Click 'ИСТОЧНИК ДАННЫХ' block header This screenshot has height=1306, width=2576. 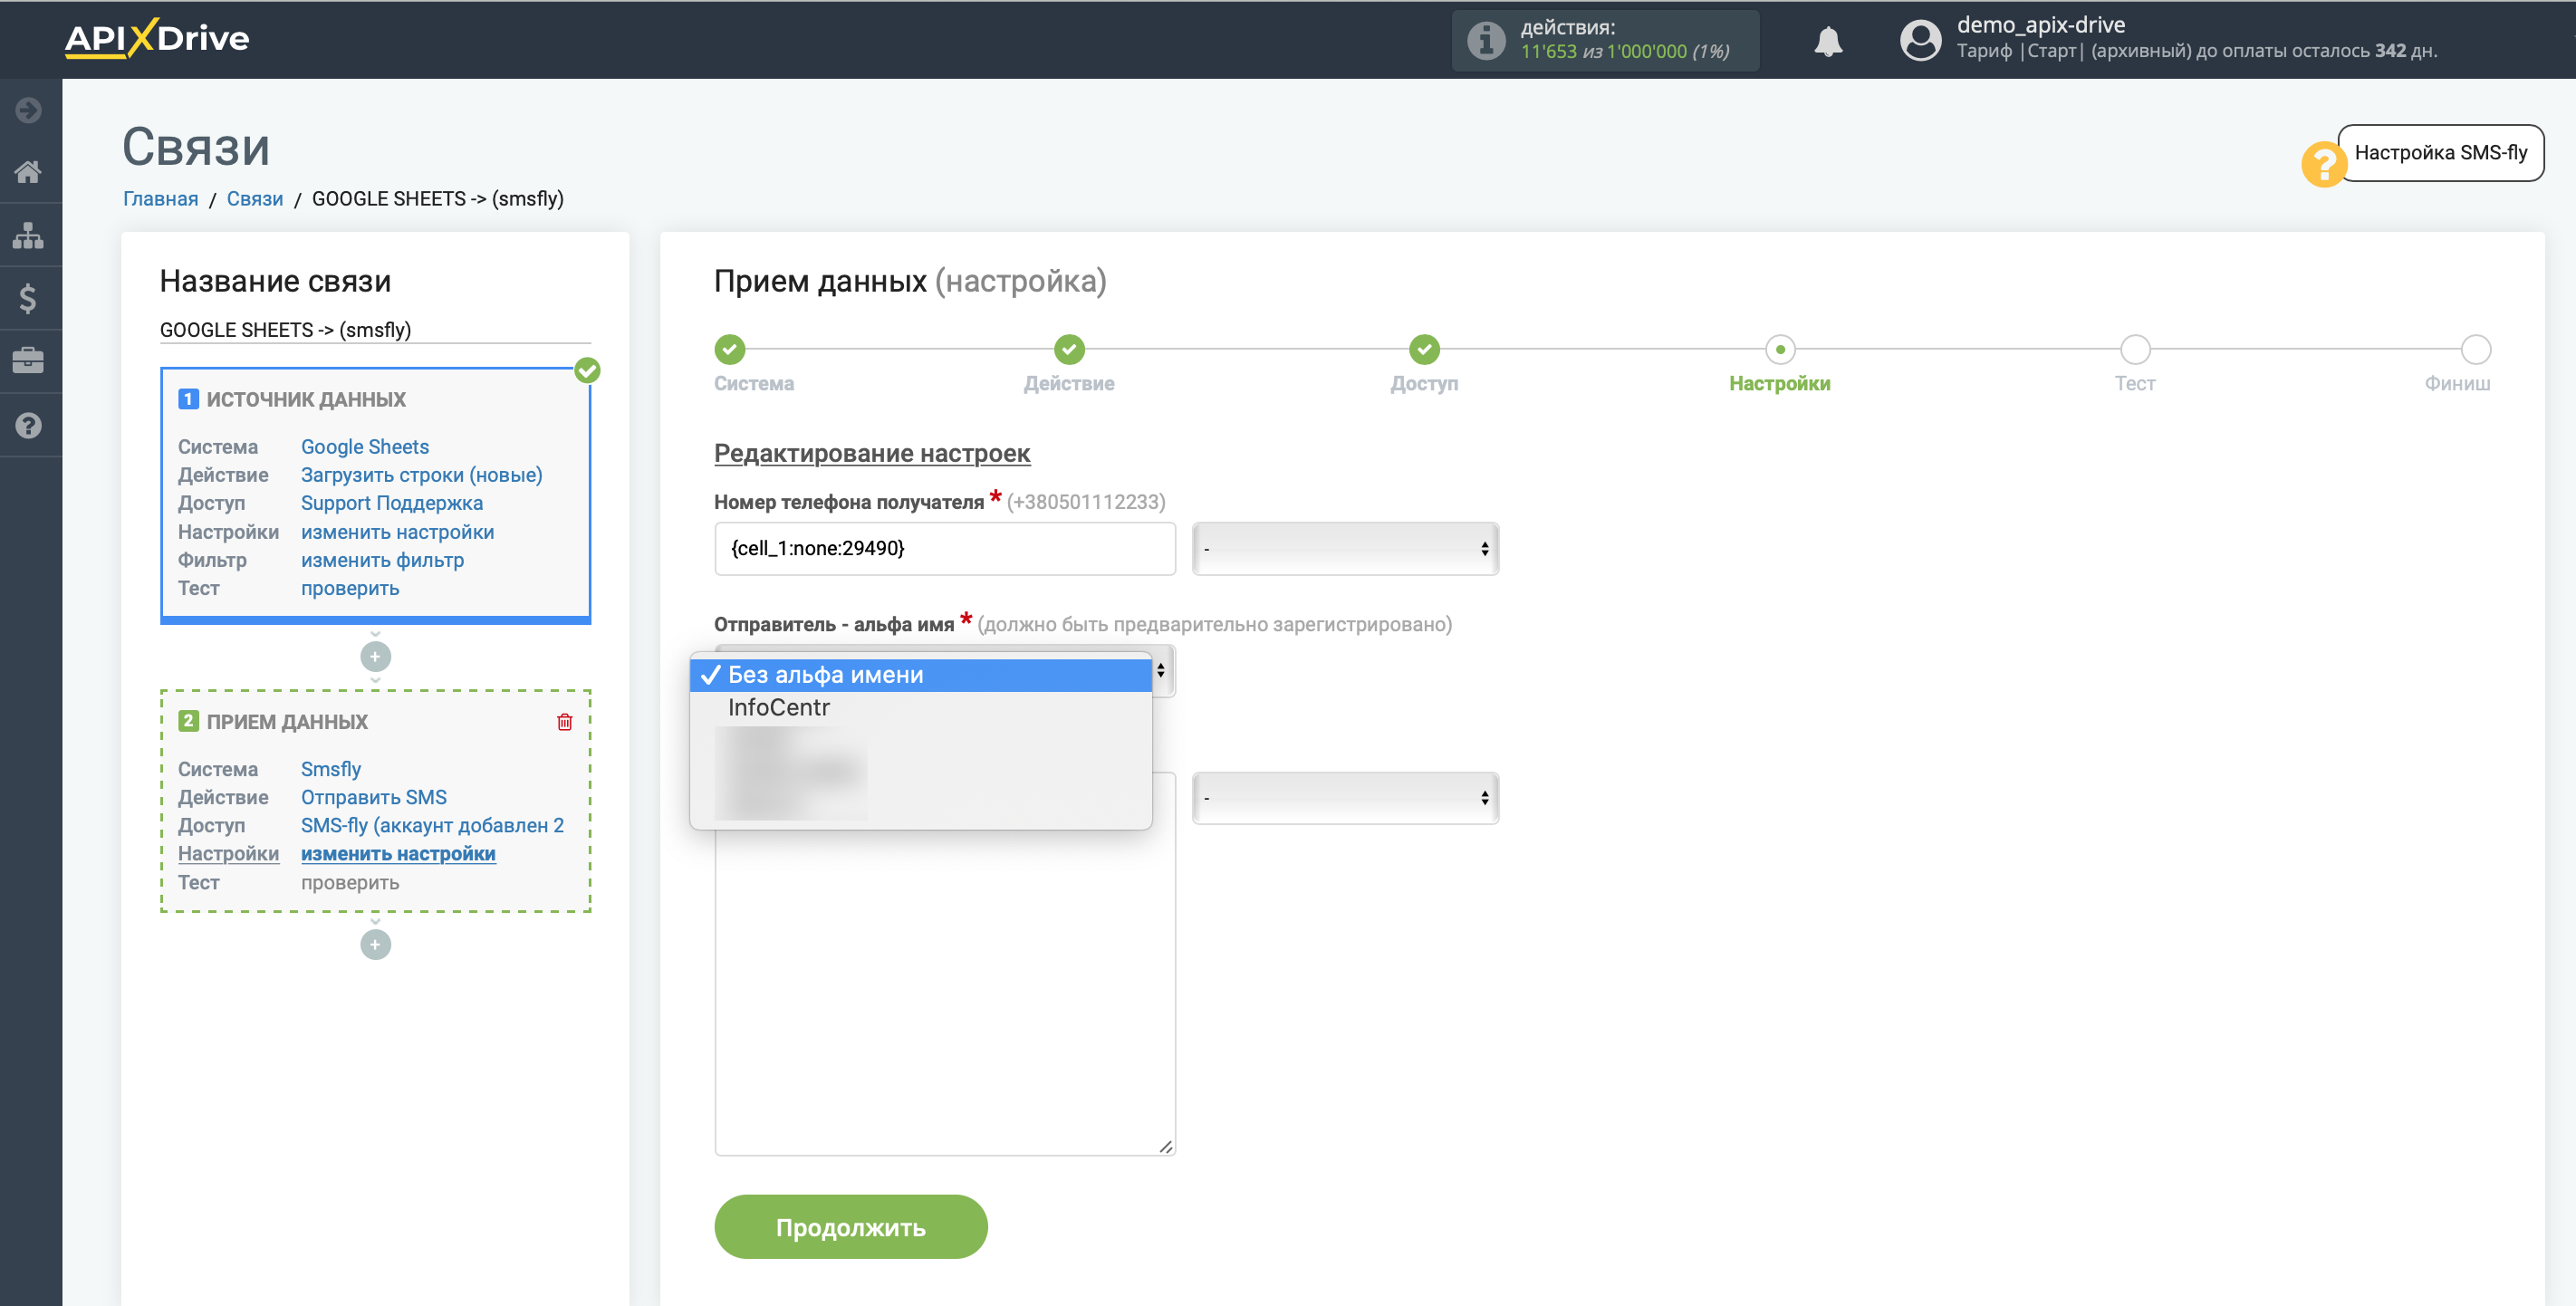(x=306, y=399)
